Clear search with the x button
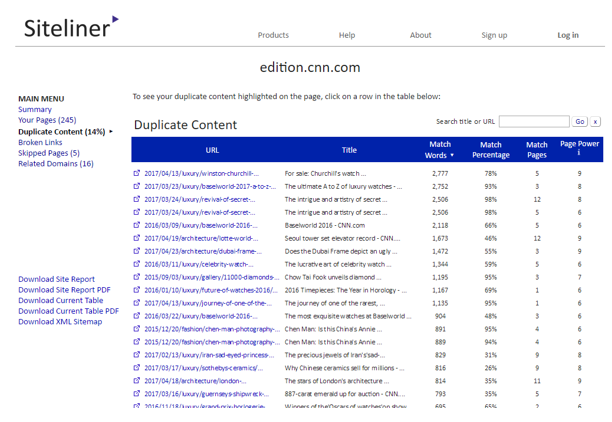 pos(596,122)
